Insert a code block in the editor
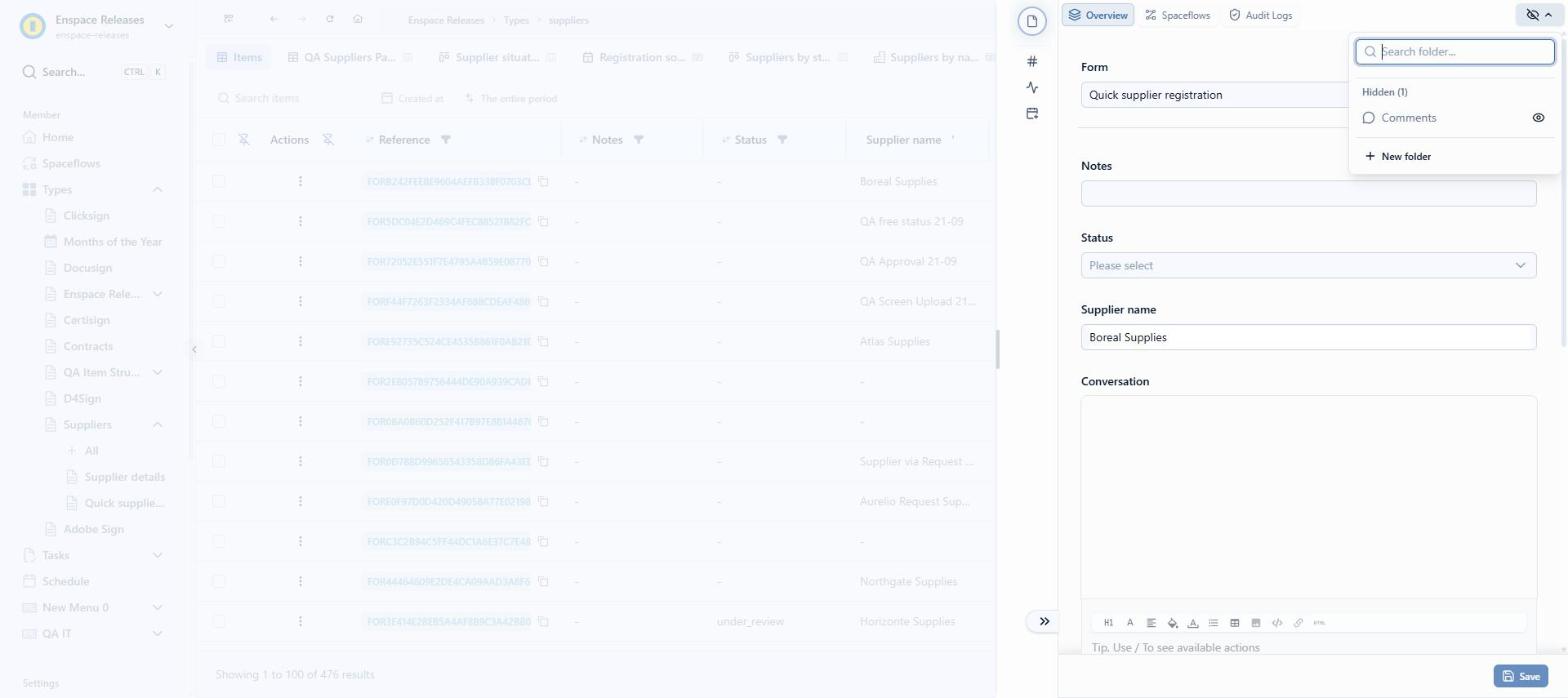The width and height of the screenshot is (1568, 698). [1277, 623]
